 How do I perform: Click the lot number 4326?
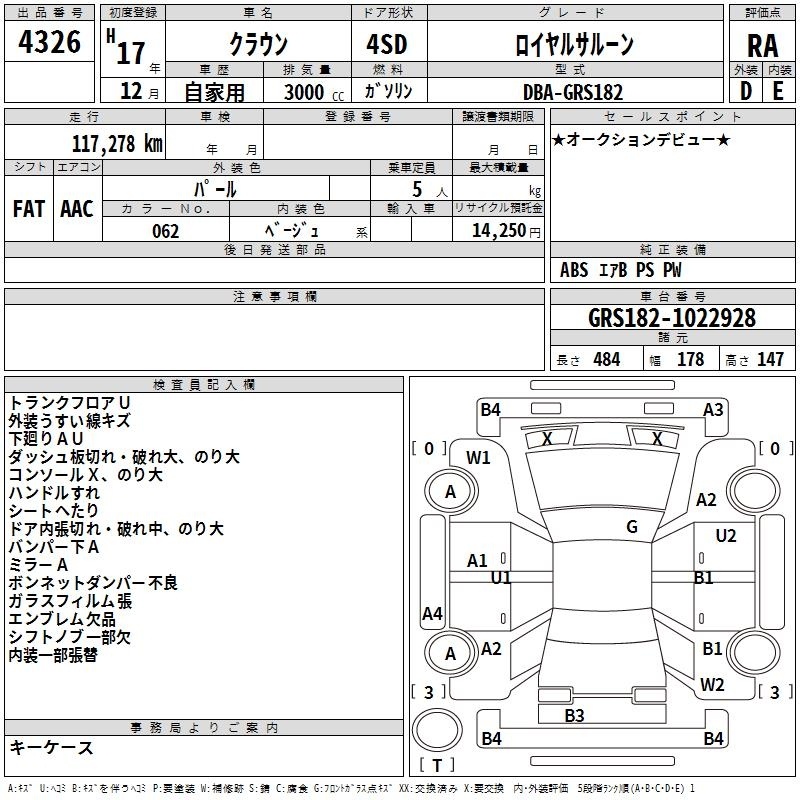[50, 43]
